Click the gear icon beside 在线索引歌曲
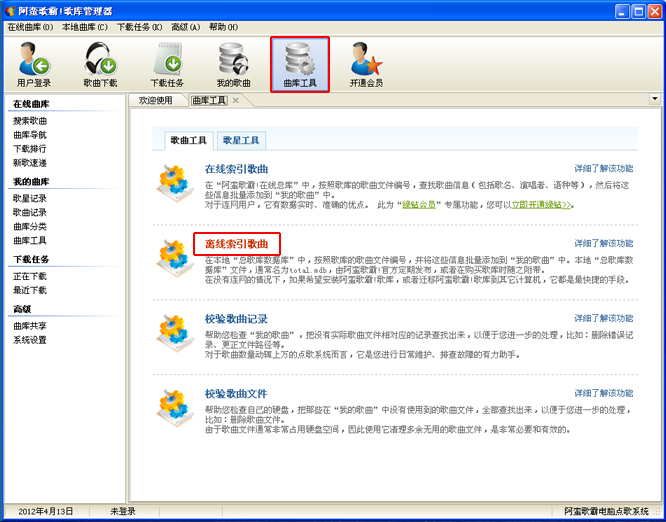The width and height of the screenshot is (666, 522). click(x=175, y=183)
